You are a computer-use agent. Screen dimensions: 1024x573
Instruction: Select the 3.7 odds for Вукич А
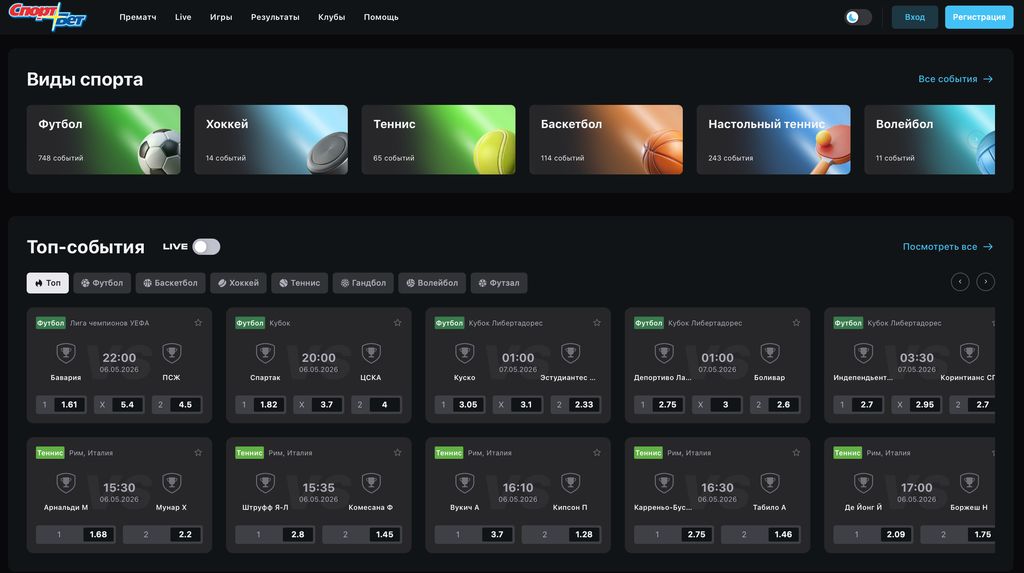475,535
